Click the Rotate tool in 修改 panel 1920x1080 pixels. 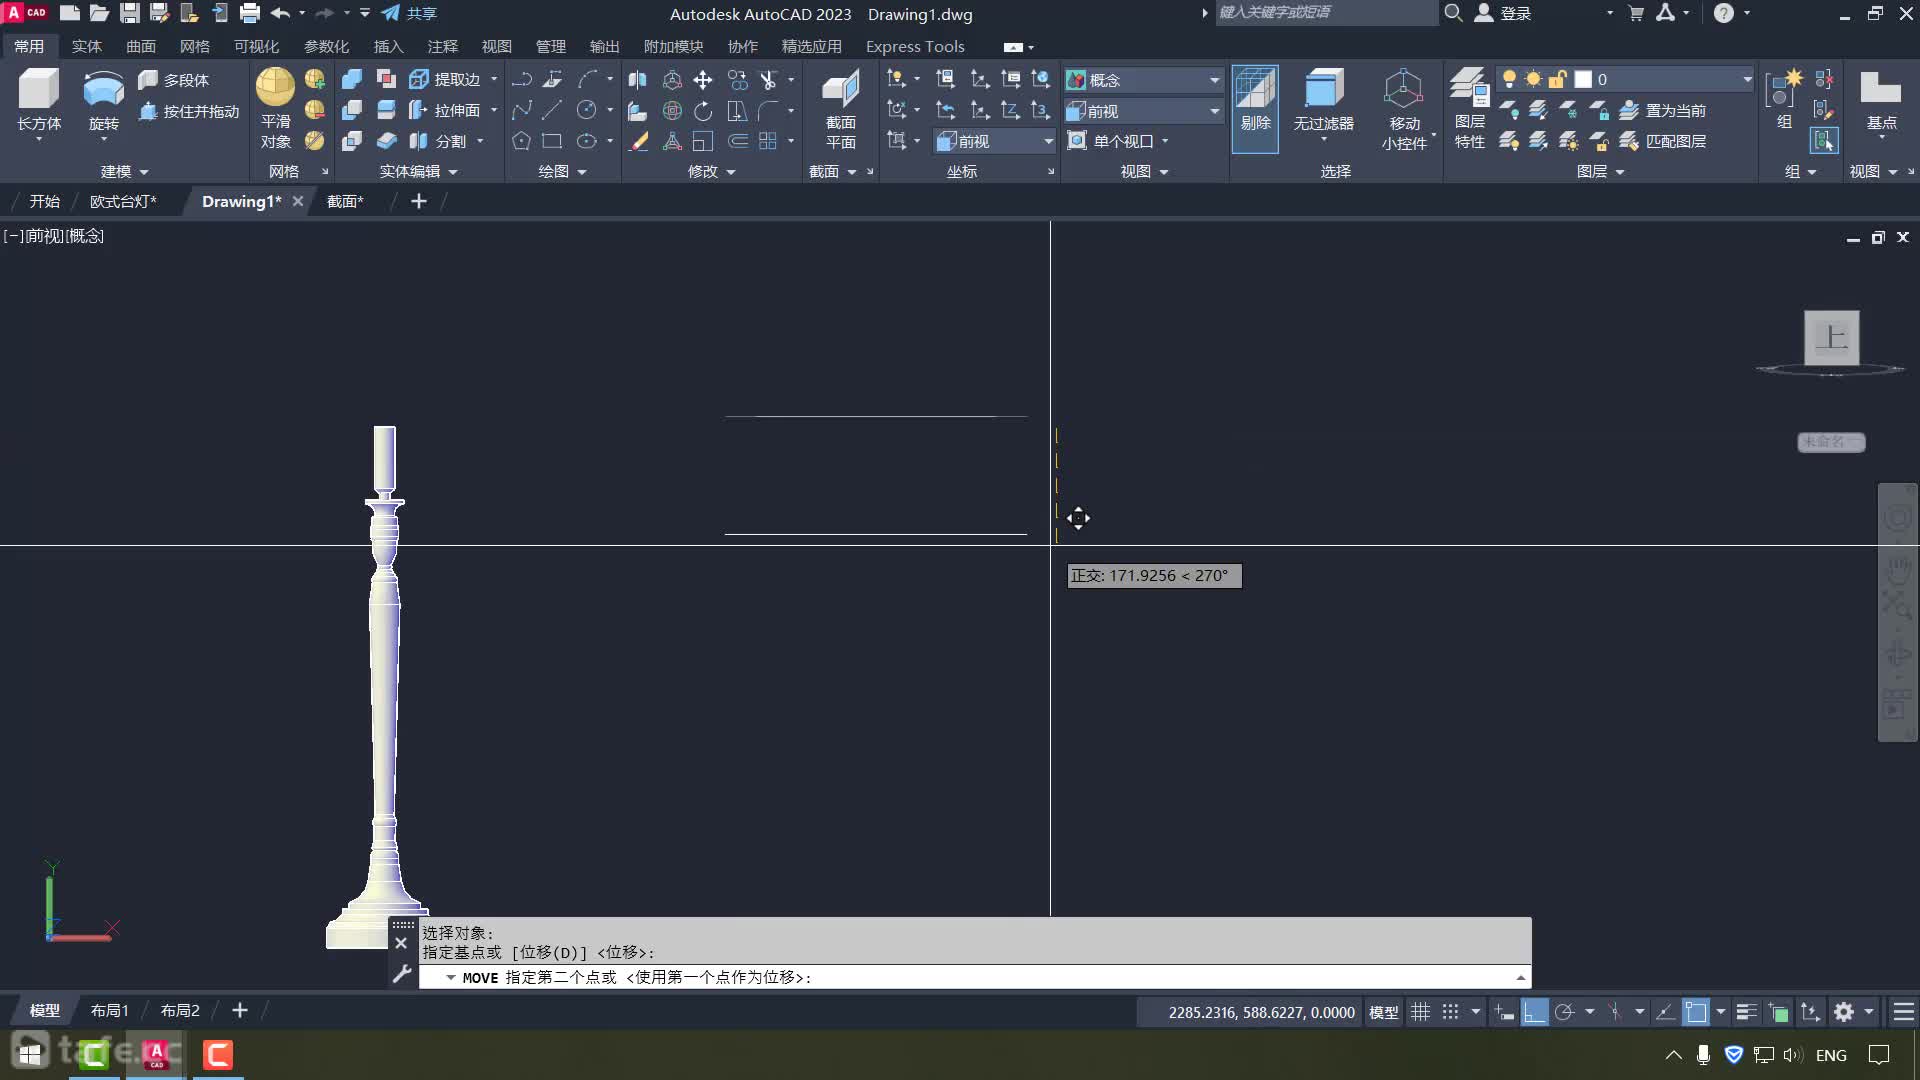pos(703,110)
